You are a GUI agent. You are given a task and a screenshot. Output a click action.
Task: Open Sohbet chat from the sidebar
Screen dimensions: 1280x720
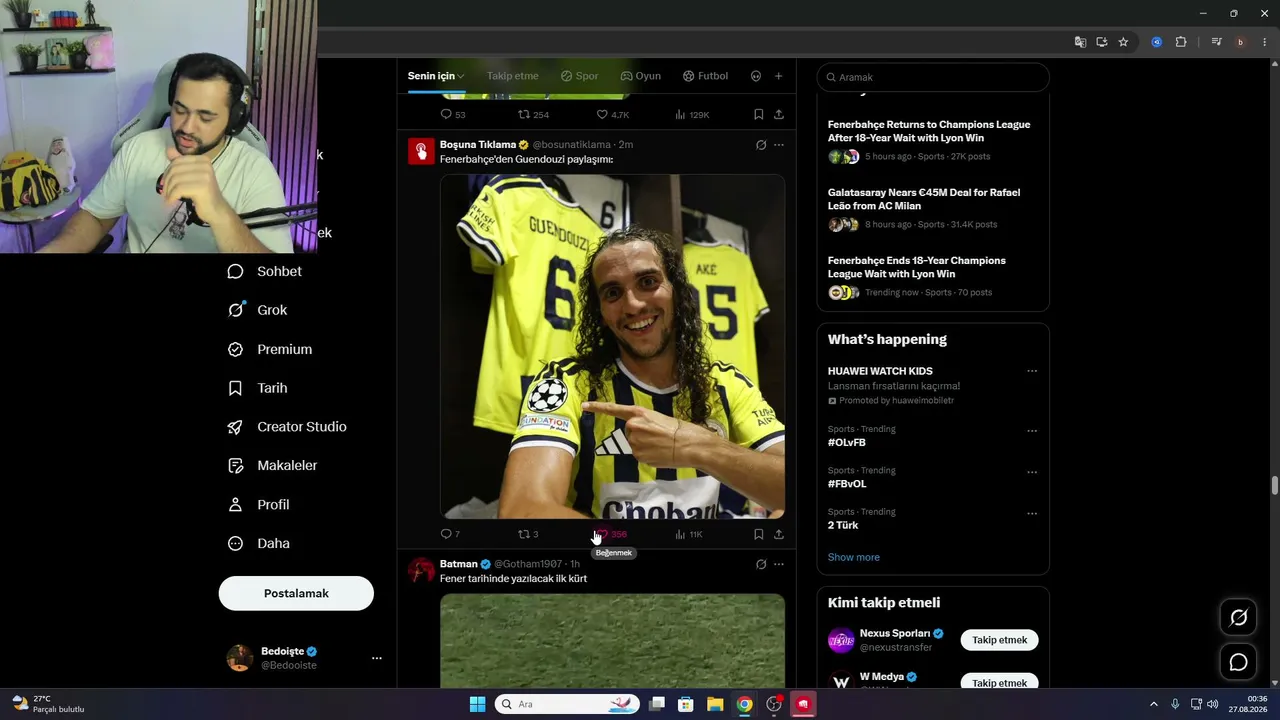[264, 271]
